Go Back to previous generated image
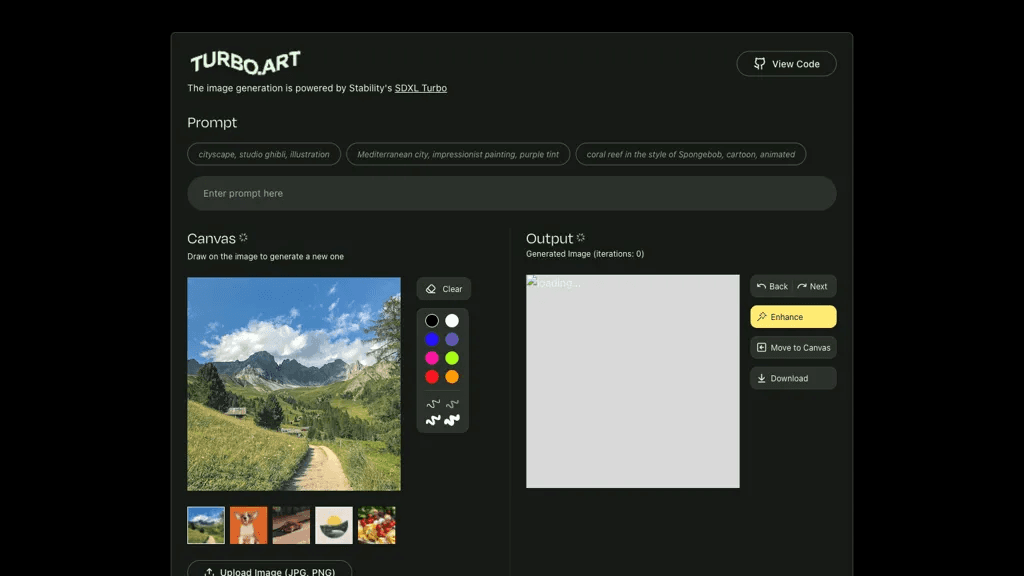The image size is (1024, 576). (x=772, y=286)
